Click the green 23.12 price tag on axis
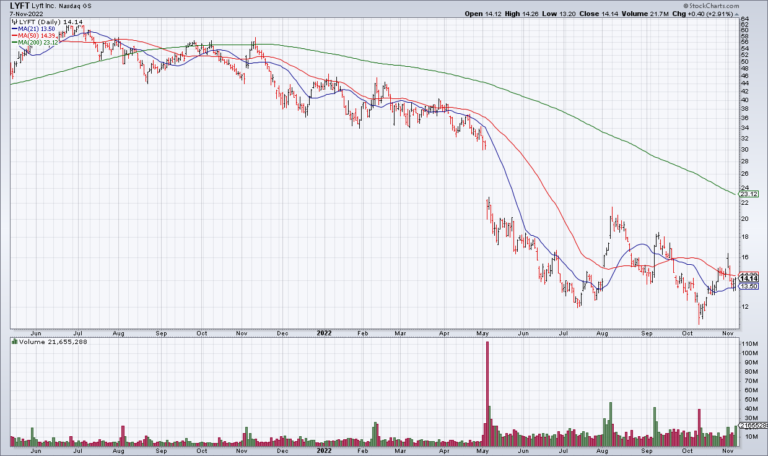 tap(748, 194)
